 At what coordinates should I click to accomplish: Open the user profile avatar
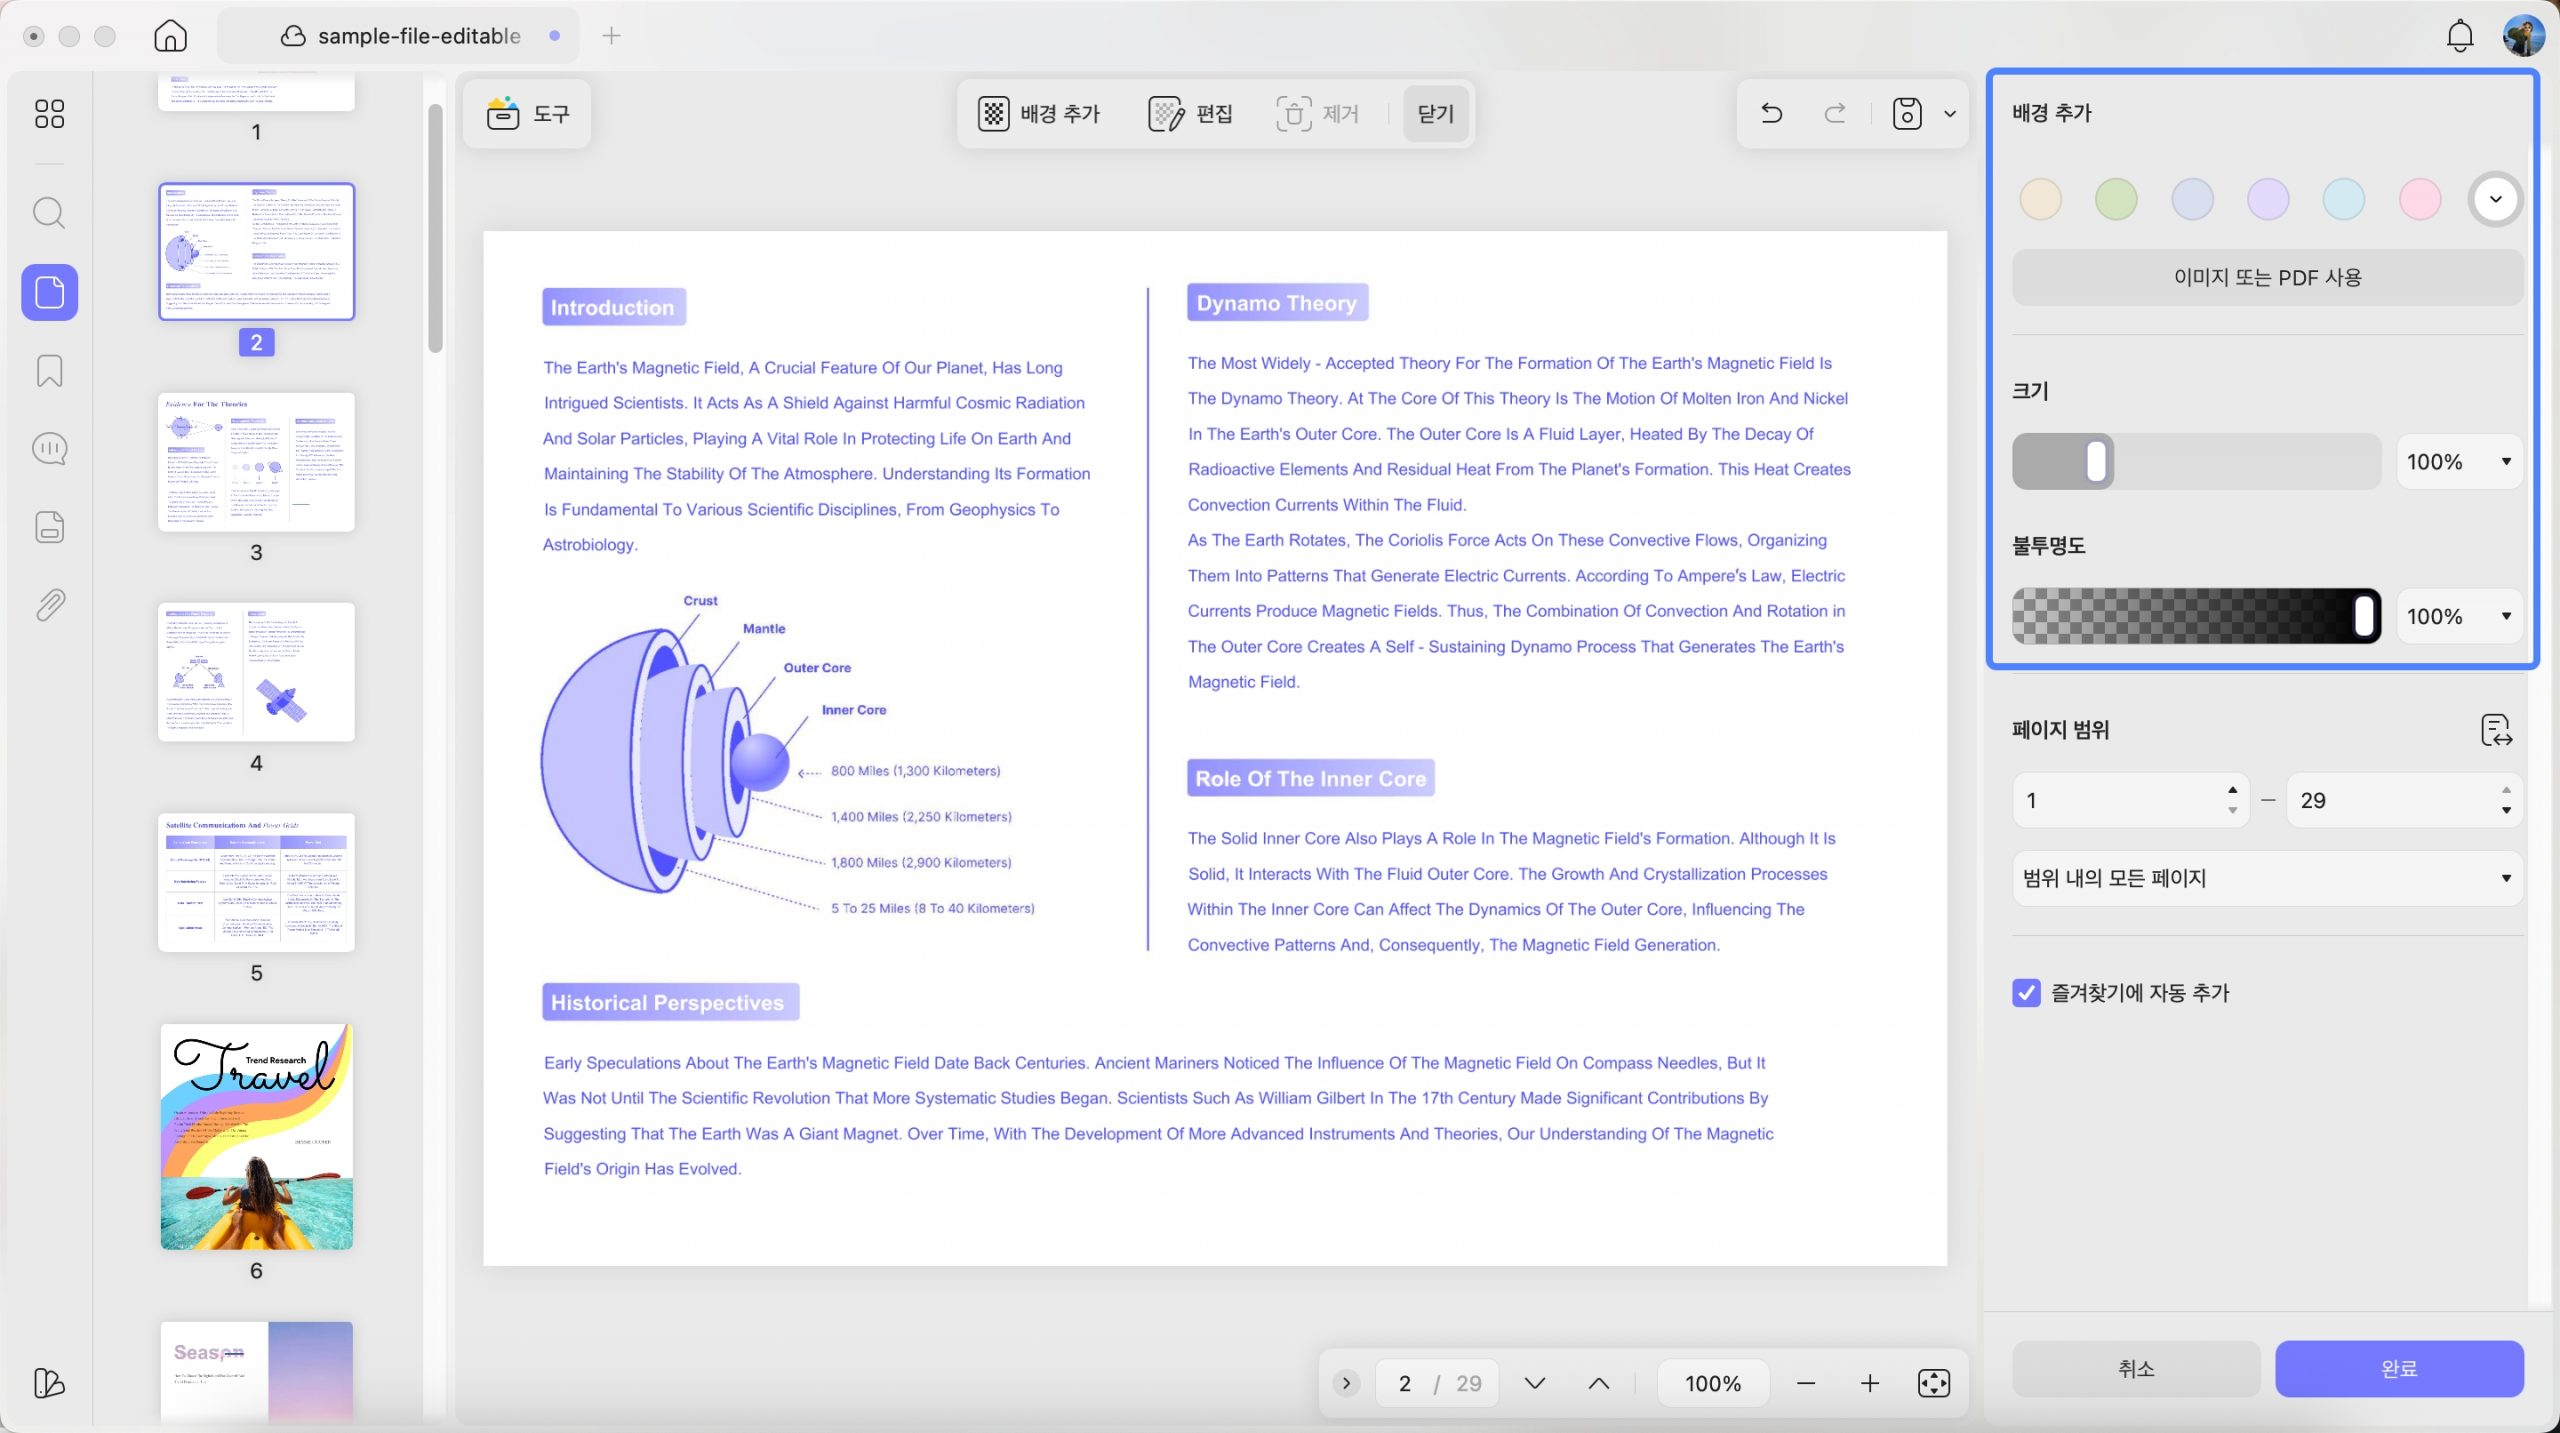click(2523, 36)
